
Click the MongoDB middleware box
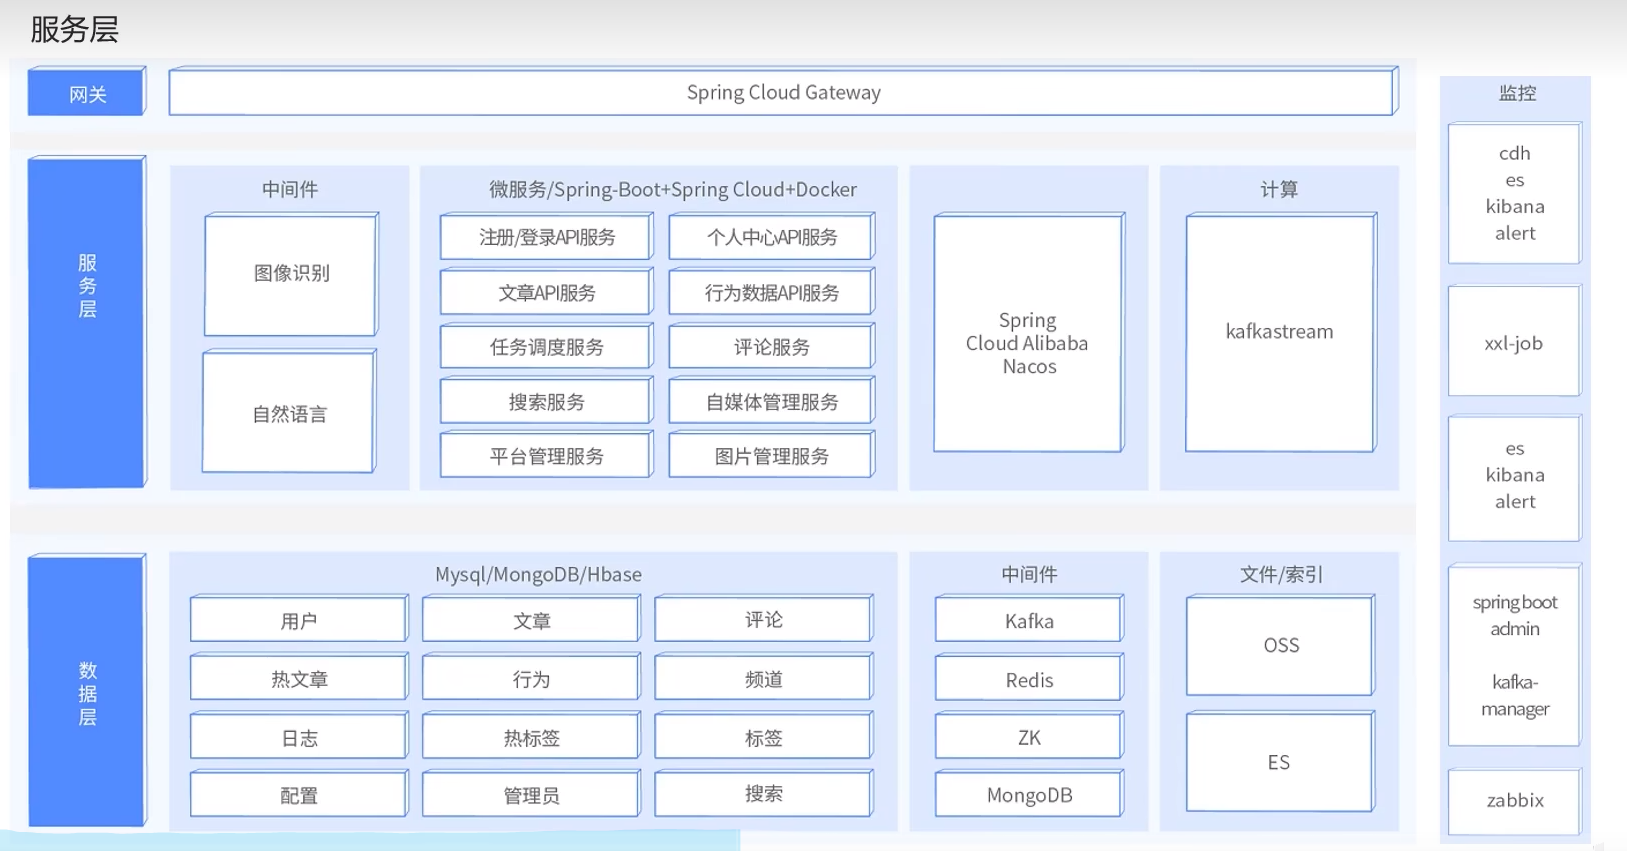pyautogui.click(x=1029, y=794)
